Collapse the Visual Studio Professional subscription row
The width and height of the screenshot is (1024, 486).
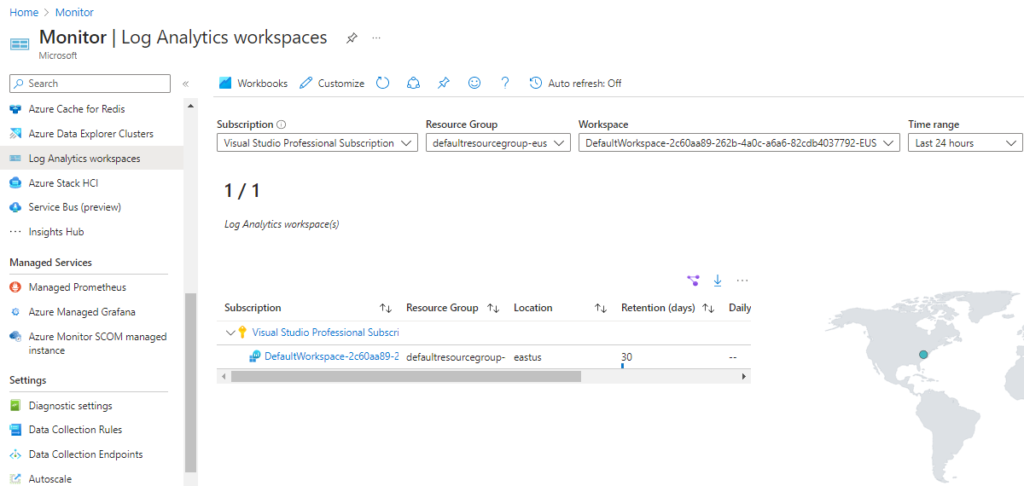[229, 332]
